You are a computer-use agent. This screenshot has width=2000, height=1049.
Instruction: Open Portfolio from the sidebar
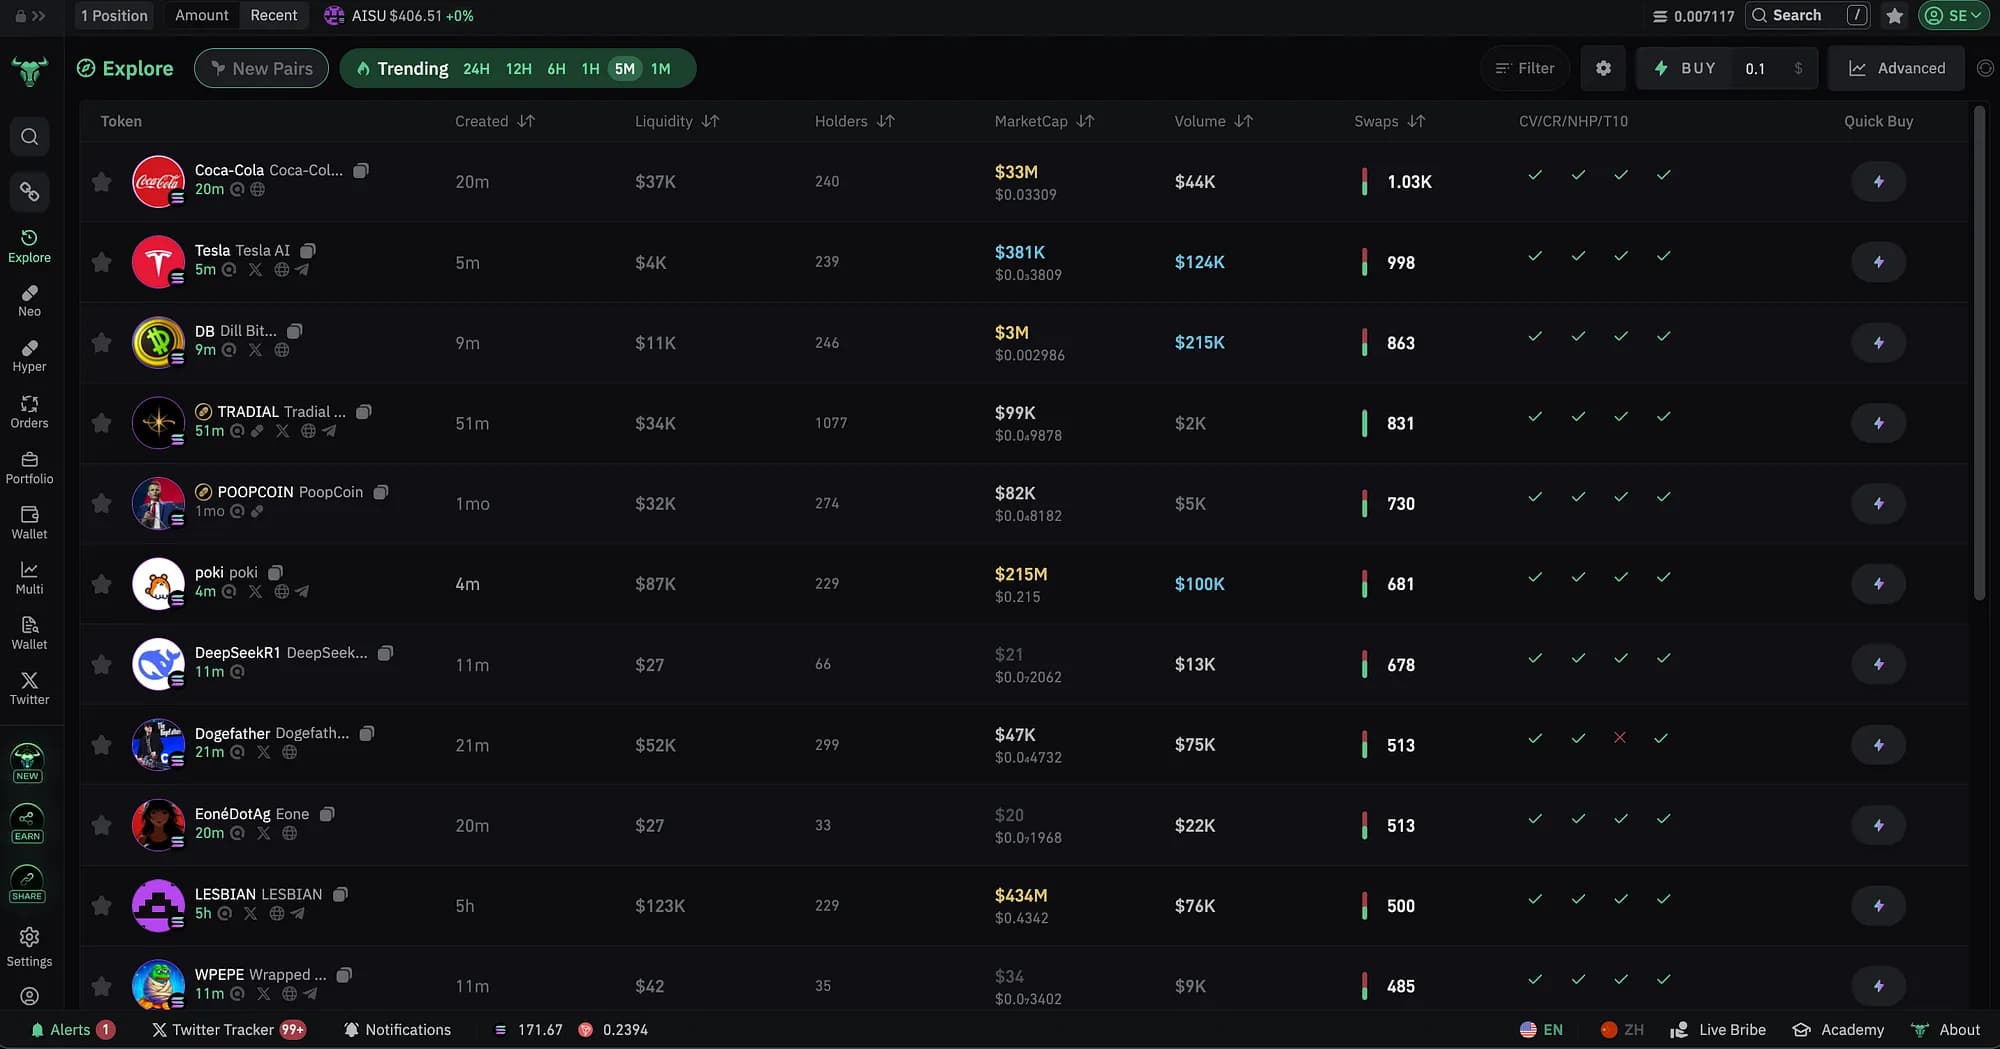[29, 467]
